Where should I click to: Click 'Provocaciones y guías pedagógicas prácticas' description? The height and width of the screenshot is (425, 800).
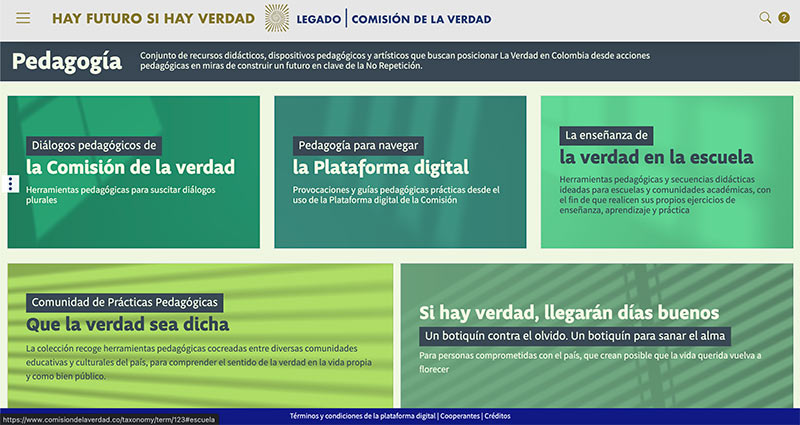(396, 195)
